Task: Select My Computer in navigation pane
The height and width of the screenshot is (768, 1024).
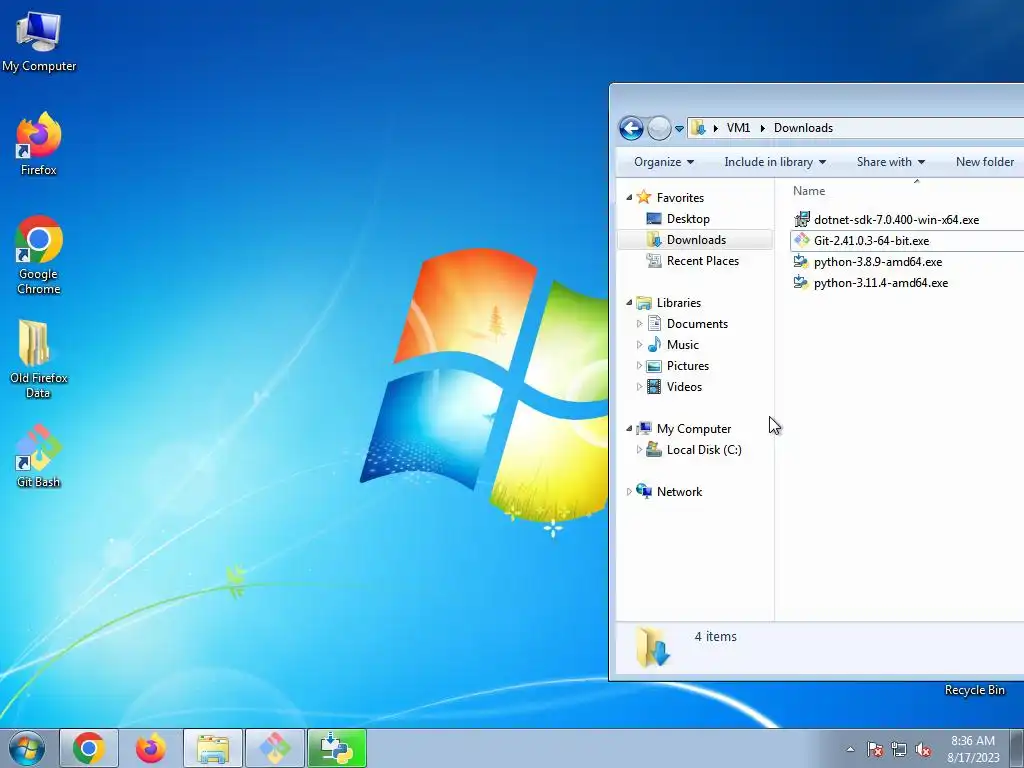Action: click(x=694, y=428)
